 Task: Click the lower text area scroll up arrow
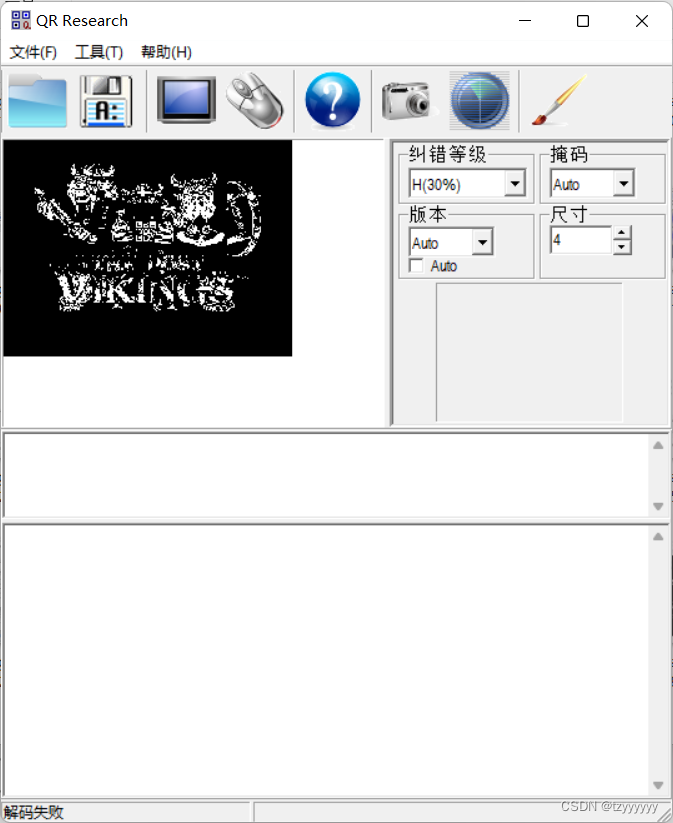point(658,536)
